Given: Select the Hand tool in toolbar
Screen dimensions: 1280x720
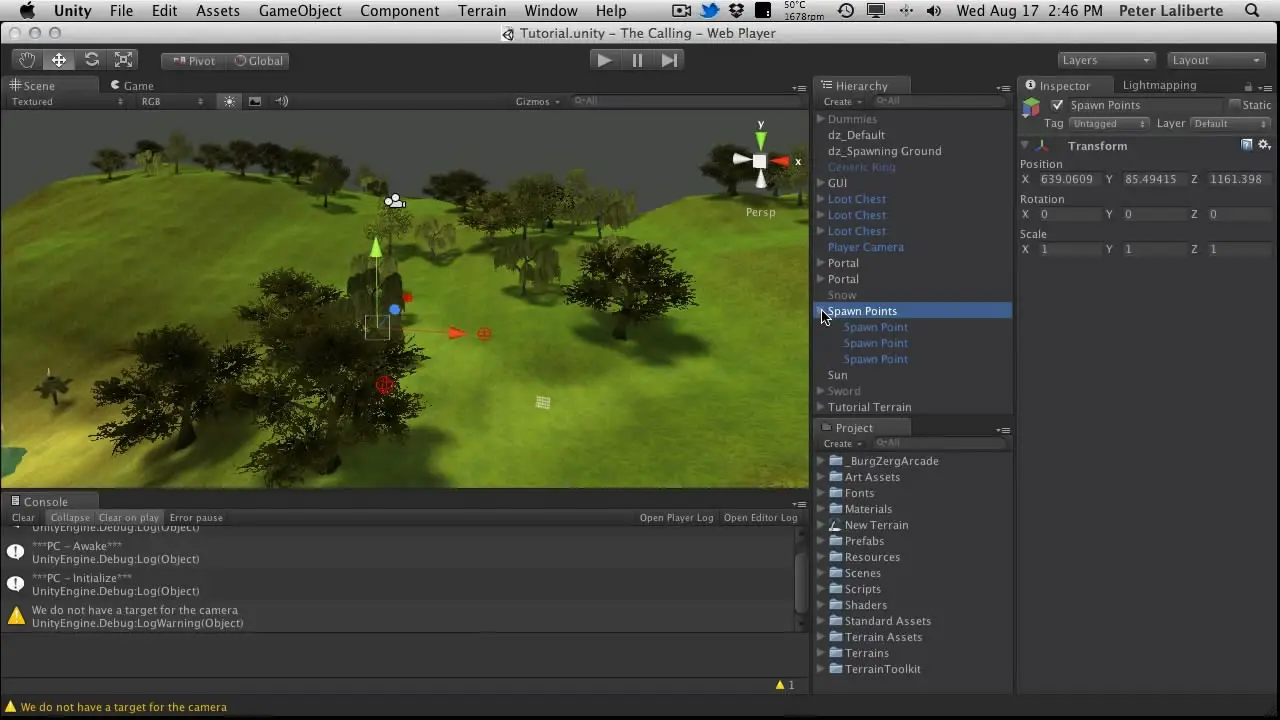Looking at the screenshot, I should [x=27, y=60].
